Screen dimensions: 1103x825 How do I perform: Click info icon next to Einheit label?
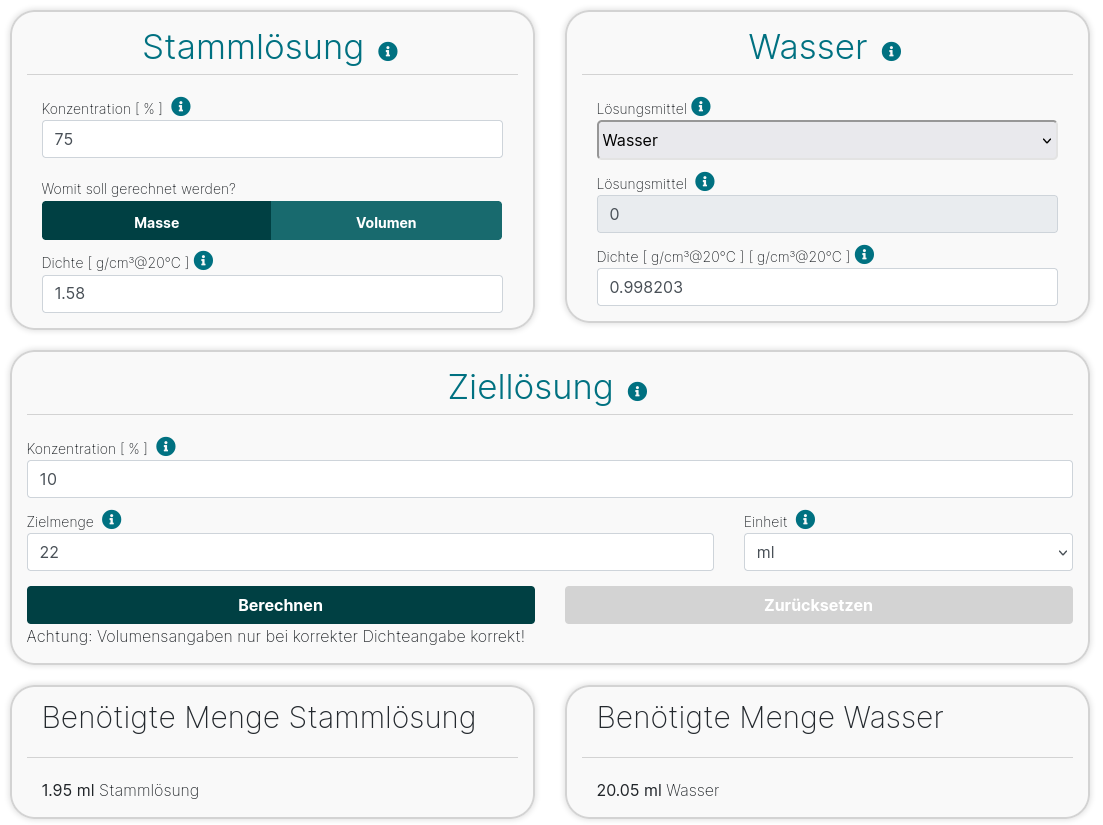[x=806, y=520]
